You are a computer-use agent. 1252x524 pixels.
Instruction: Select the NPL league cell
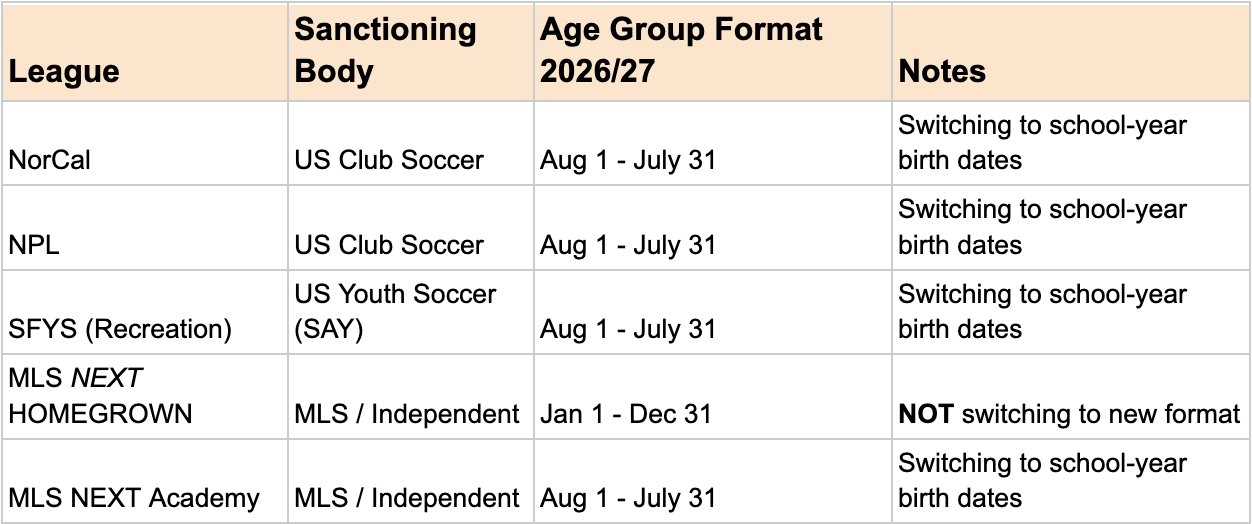(145, 227)
